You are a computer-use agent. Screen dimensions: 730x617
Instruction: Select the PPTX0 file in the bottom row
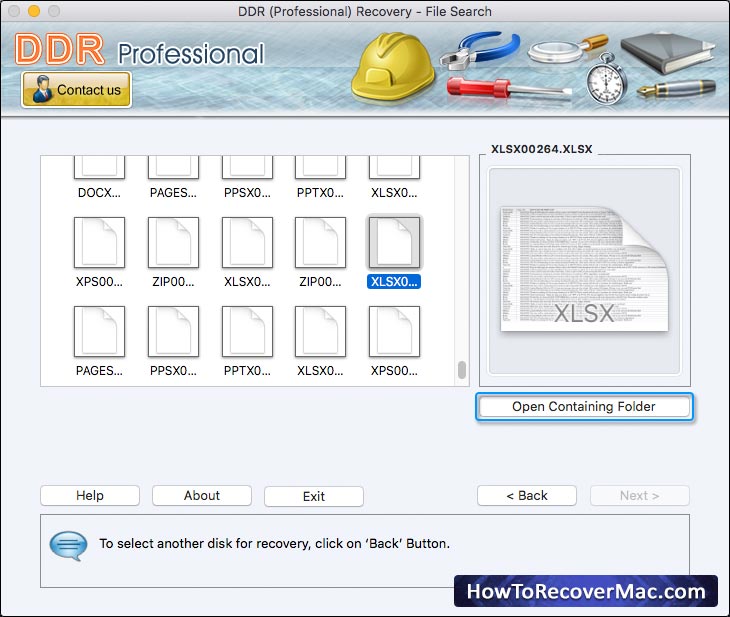pyautogui.click(x=247, y=341)
